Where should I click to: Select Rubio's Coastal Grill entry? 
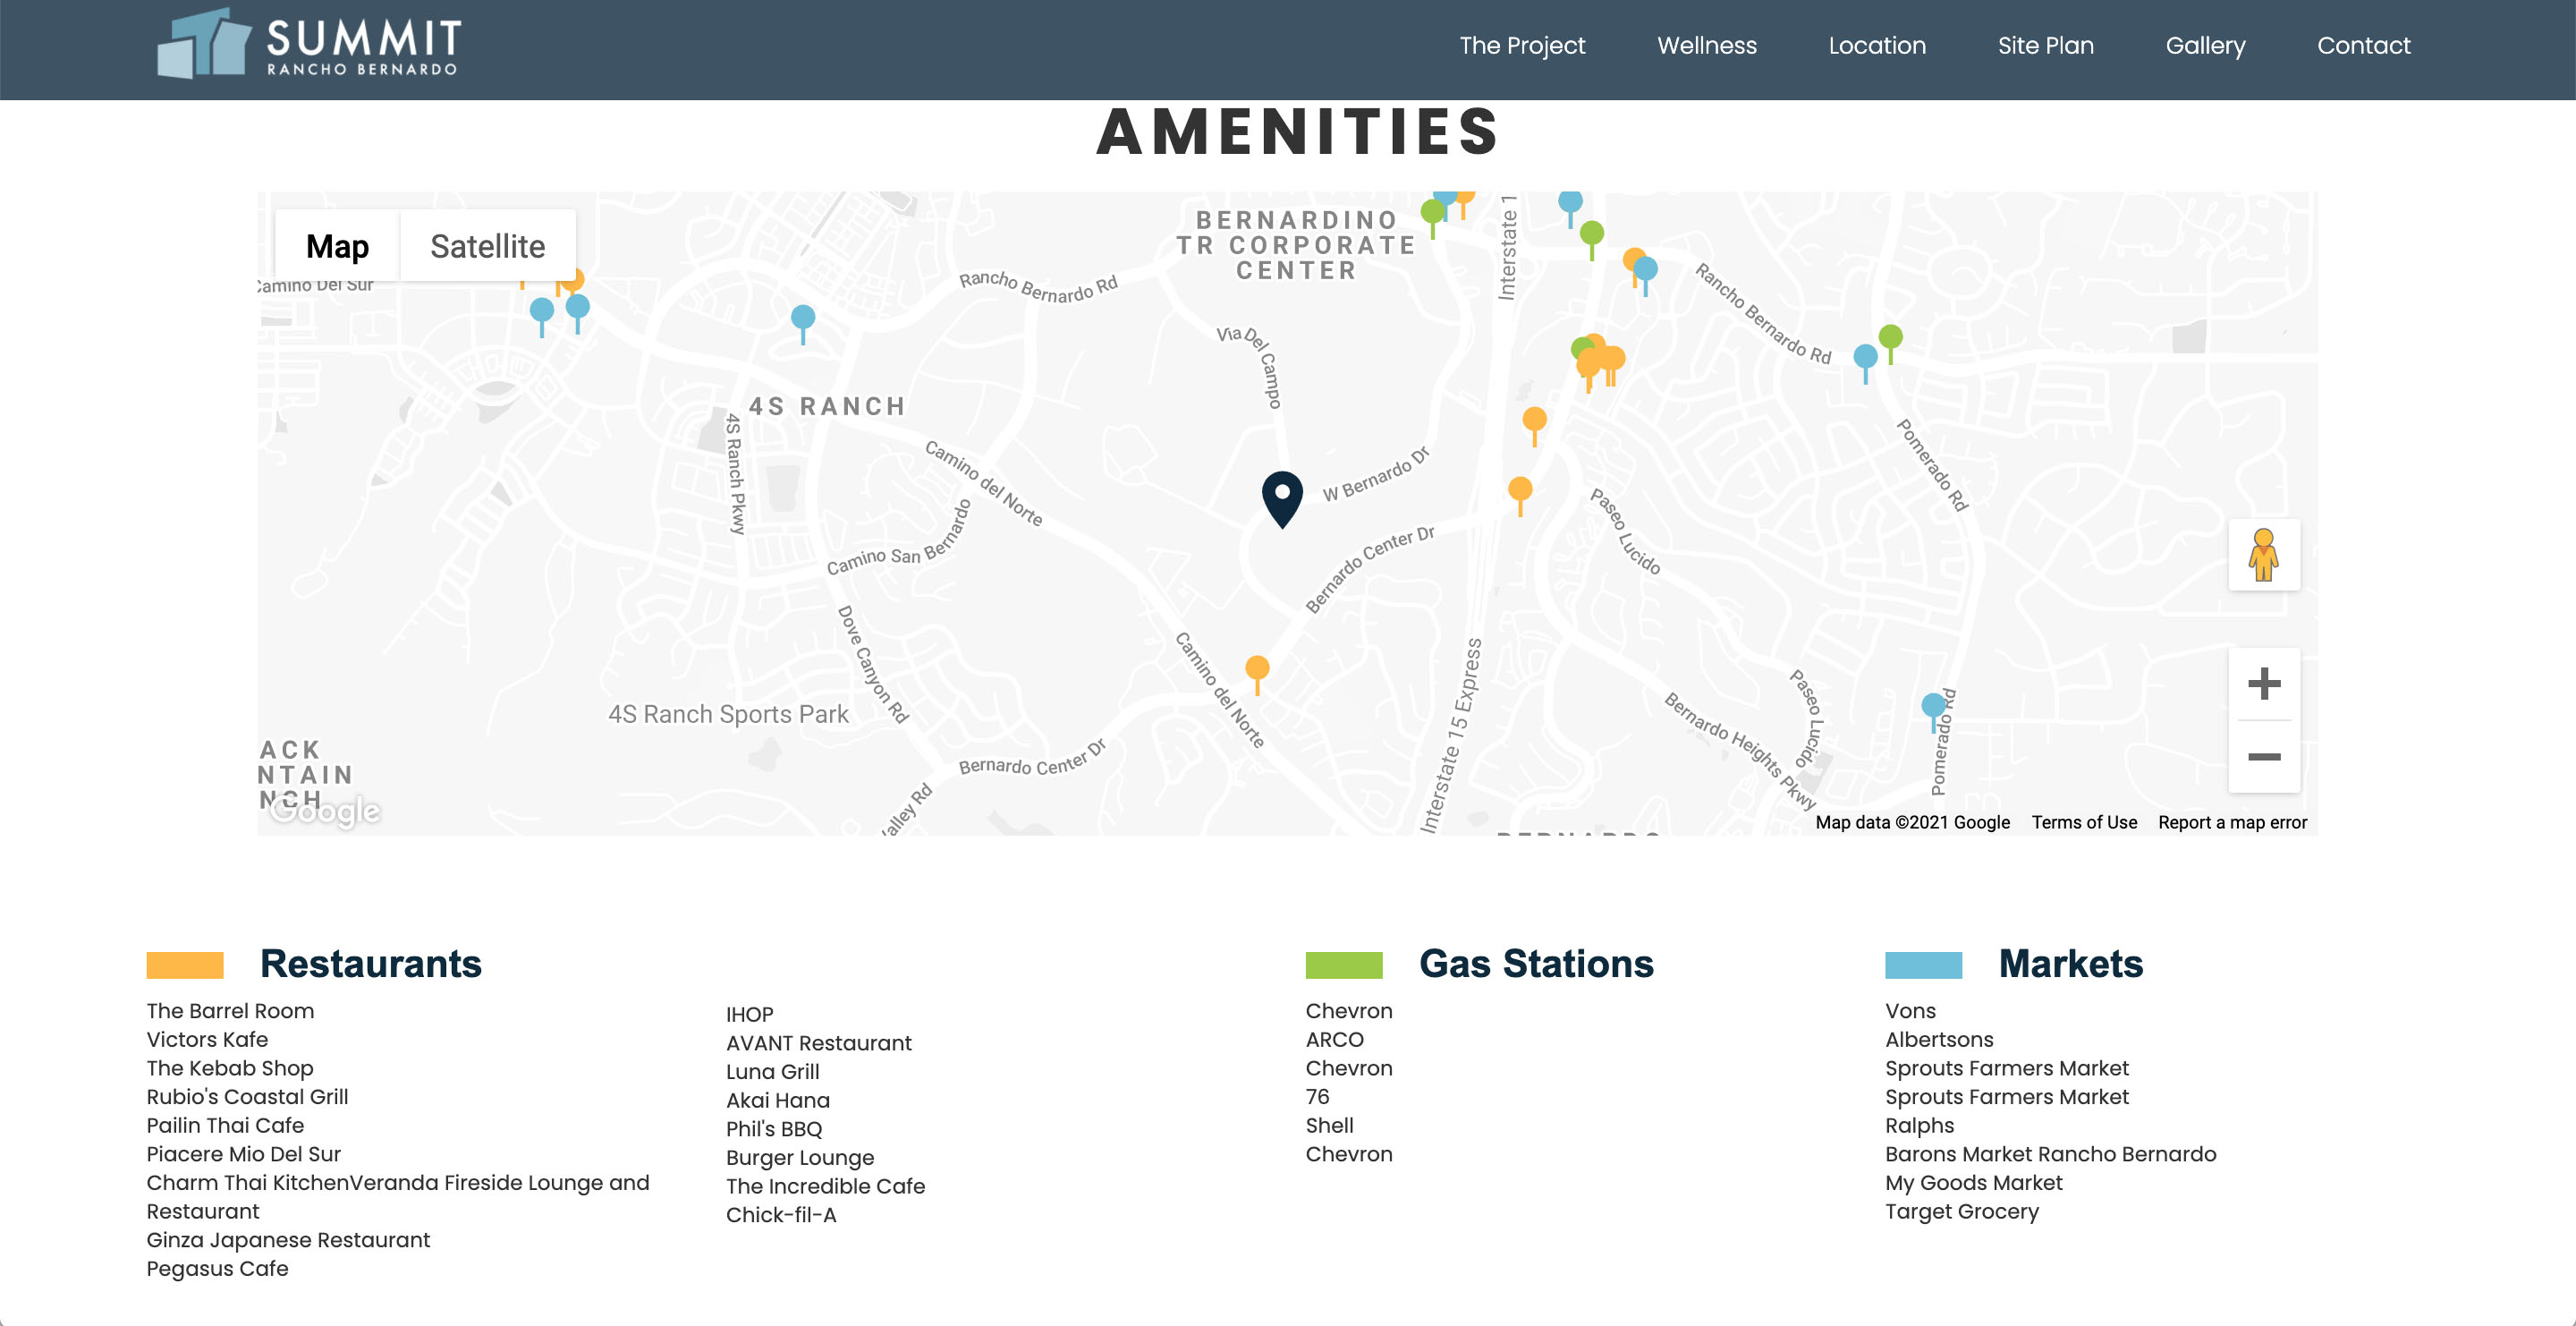pyautogui.click(x=247, y=1097)
